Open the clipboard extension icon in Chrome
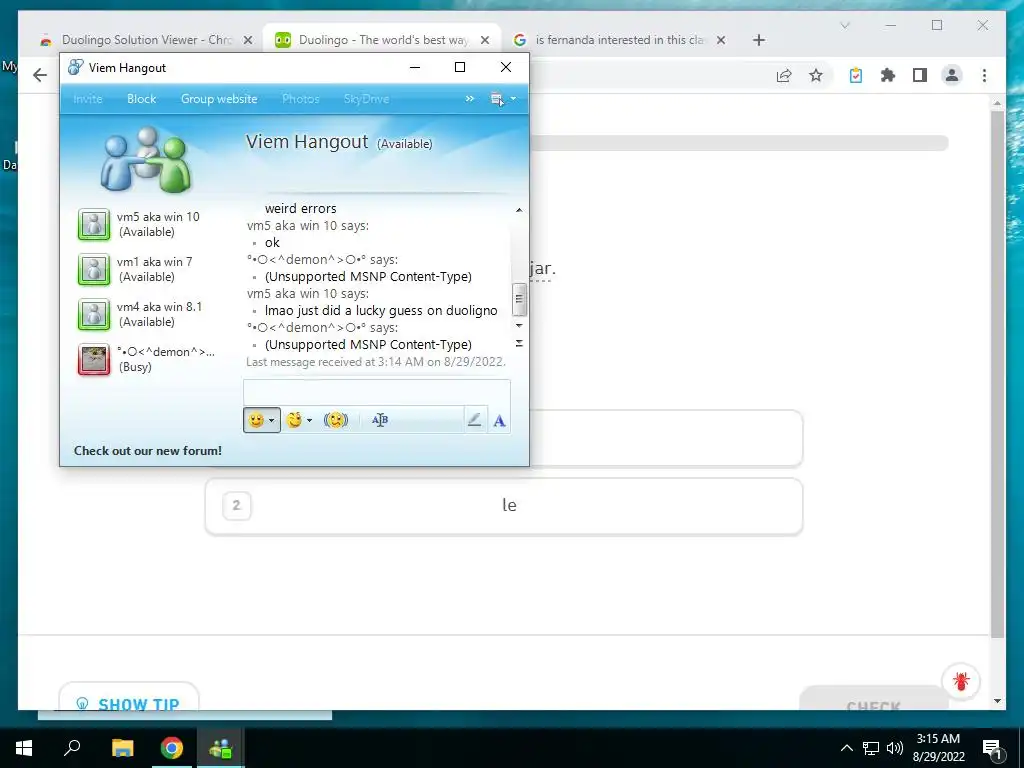The image size is (1024, 768). tap(856, 75)
